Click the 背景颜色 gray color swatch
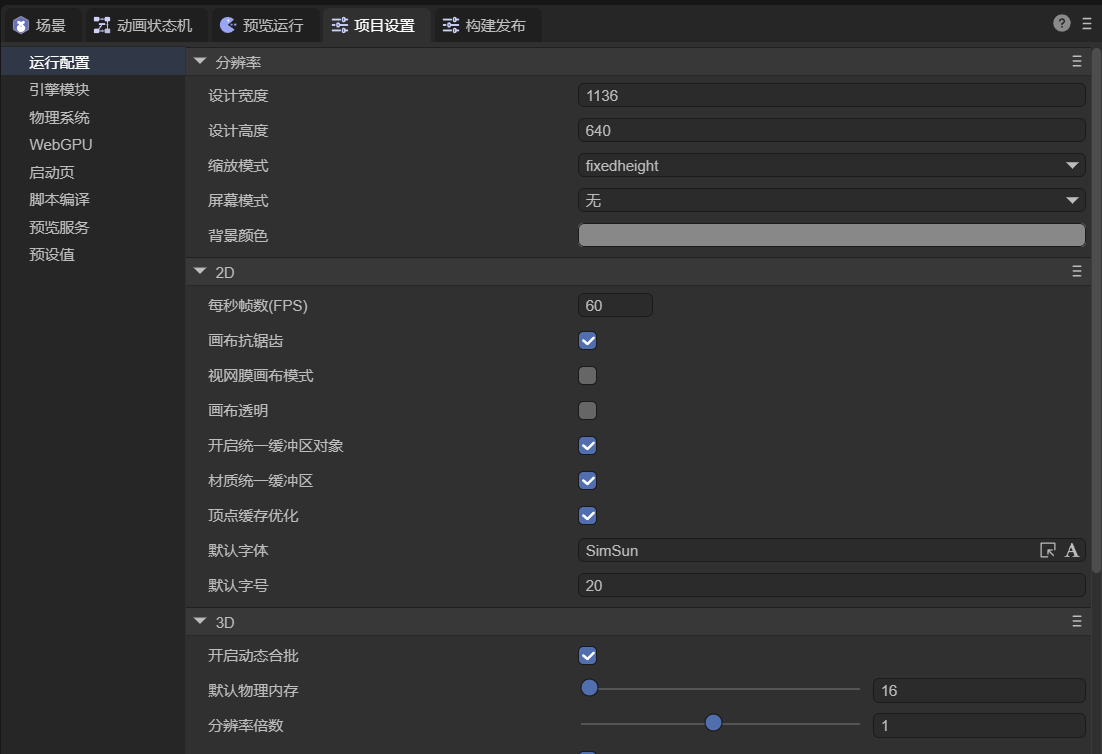Image resolution: width=1102 pixels, height=754 pixels. (x=831, y=236)
